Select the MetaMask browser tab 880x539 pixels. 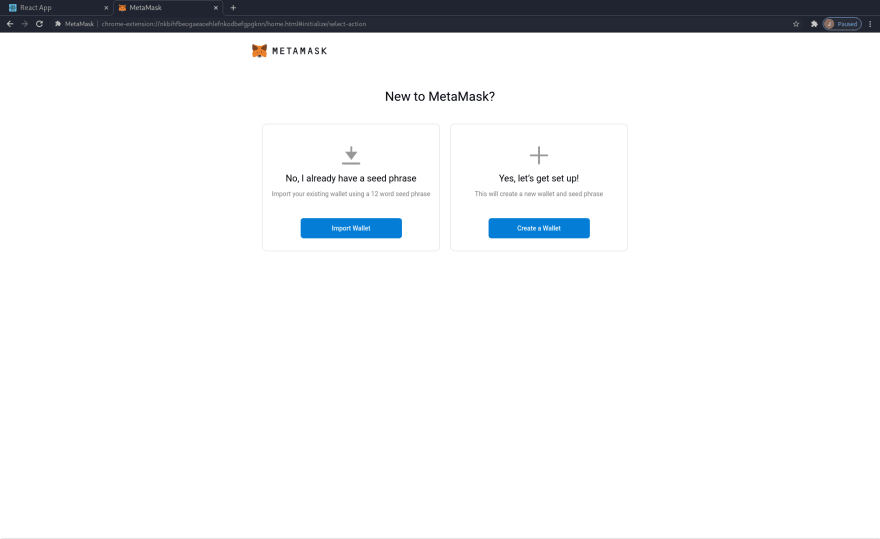click(x=167, y=8)
